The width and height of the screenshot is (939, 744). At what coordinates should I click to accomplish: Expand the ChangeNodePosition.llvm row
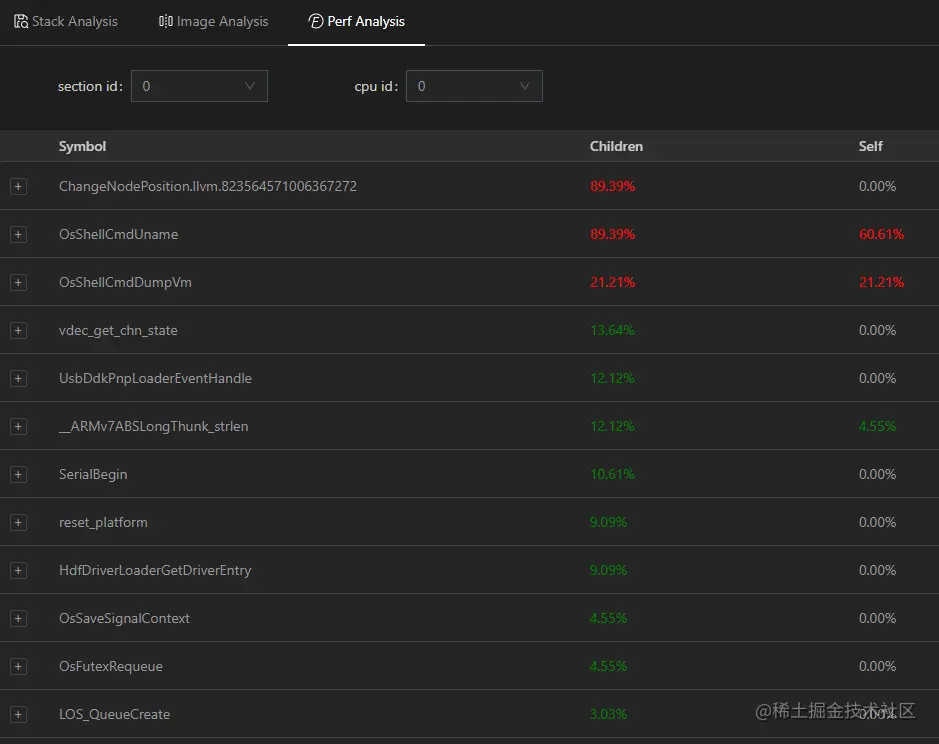tap(19, 186)
